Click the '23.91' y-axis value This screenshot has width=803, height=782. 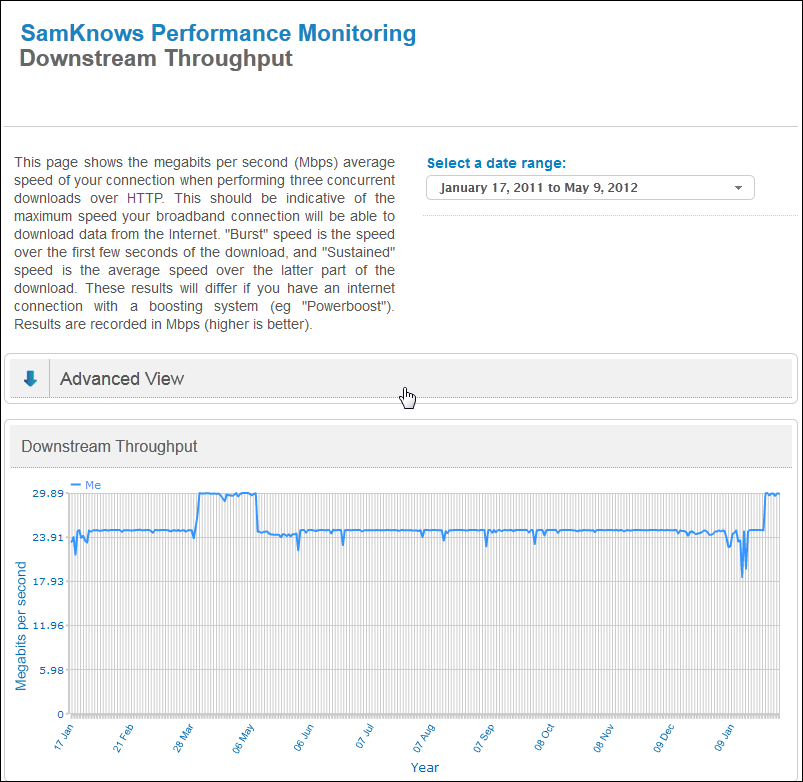click(48, 537)
